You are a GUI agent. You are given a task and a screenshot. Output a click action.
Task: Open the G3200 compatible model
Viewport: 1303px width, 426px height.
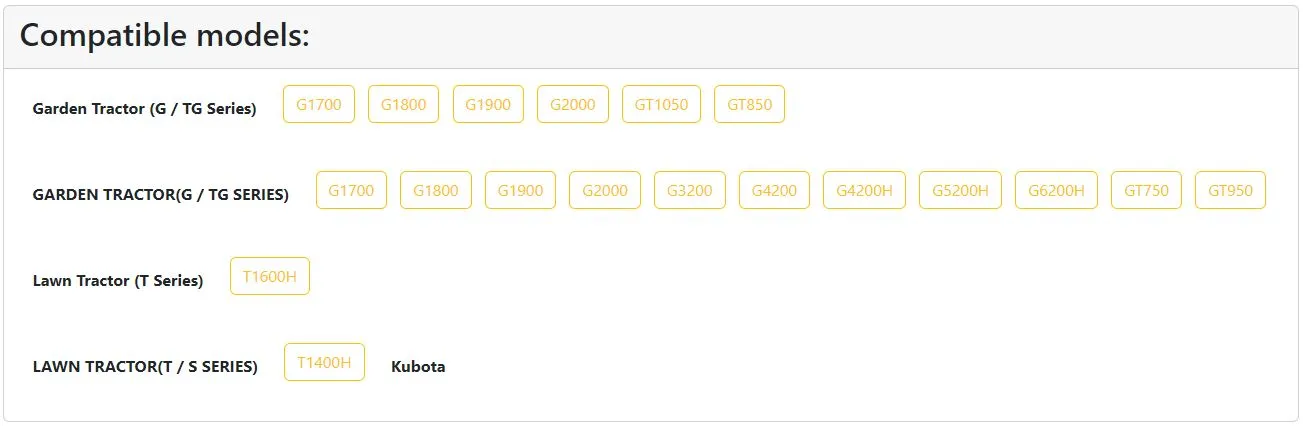(x=690, y=190)
